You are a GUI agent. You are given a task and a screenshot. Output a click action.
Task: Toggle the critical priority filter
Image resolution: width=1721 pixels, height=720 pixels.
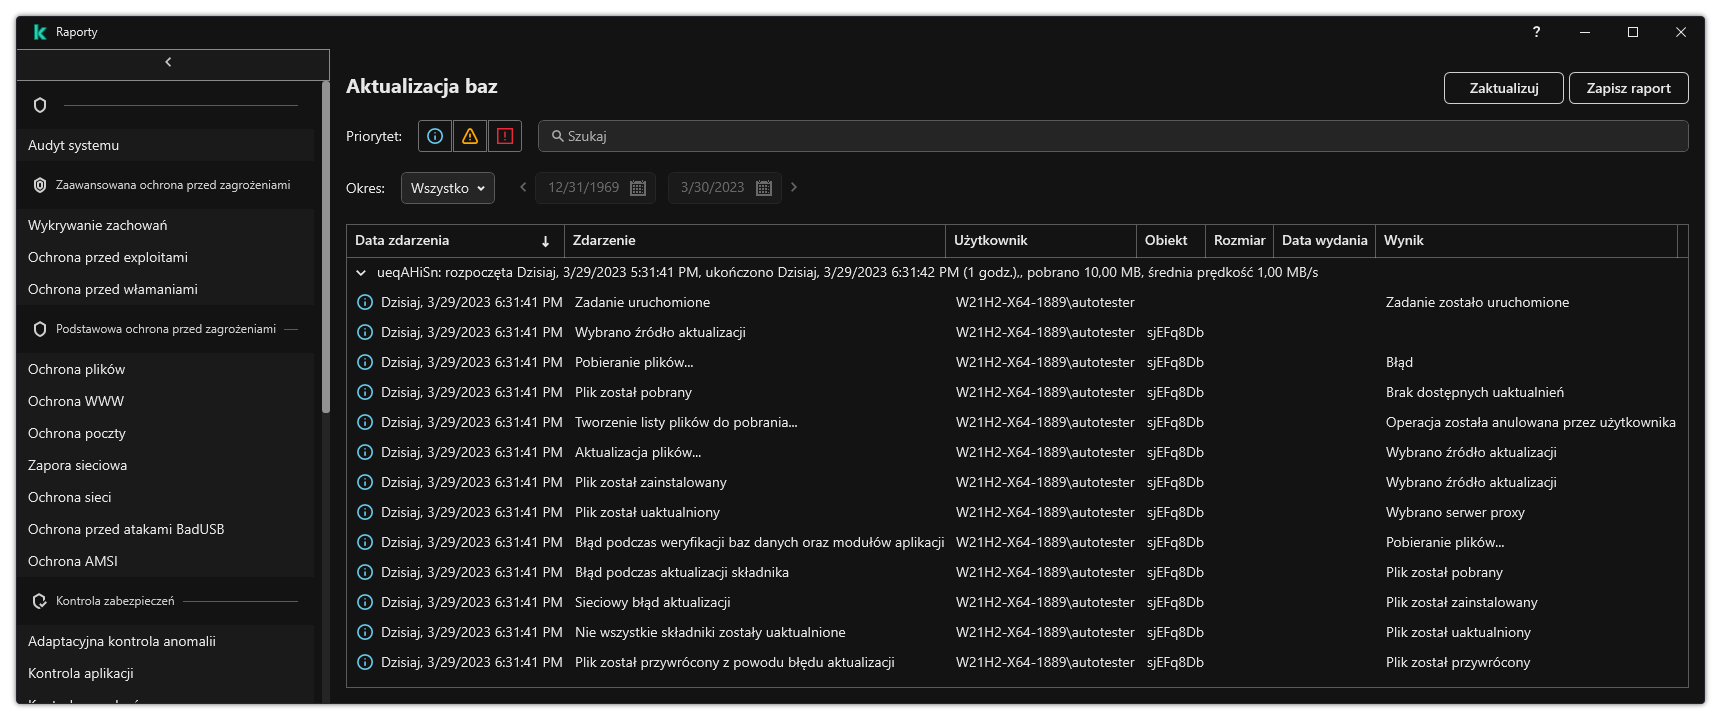point(505,136)
